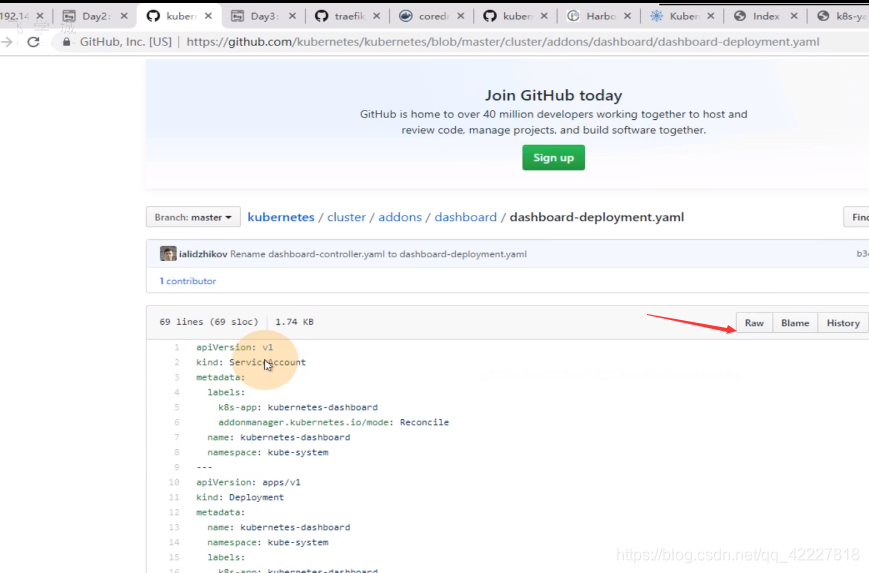
Task: Close the Day3 tab
Action: [x=293, y=16]
